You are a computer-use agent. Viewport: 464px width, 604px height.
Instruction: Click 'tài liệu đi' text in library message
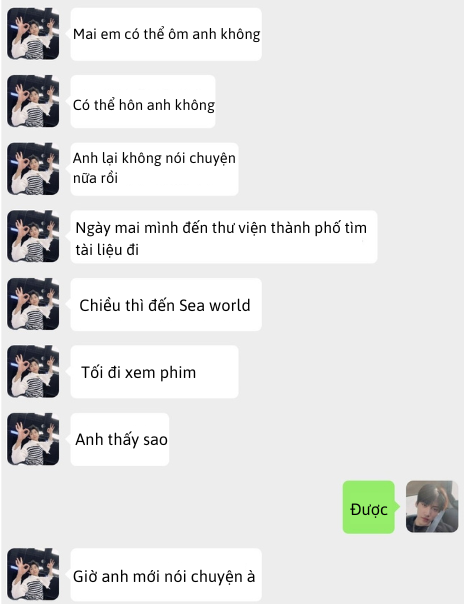click(x=107, y=250)
